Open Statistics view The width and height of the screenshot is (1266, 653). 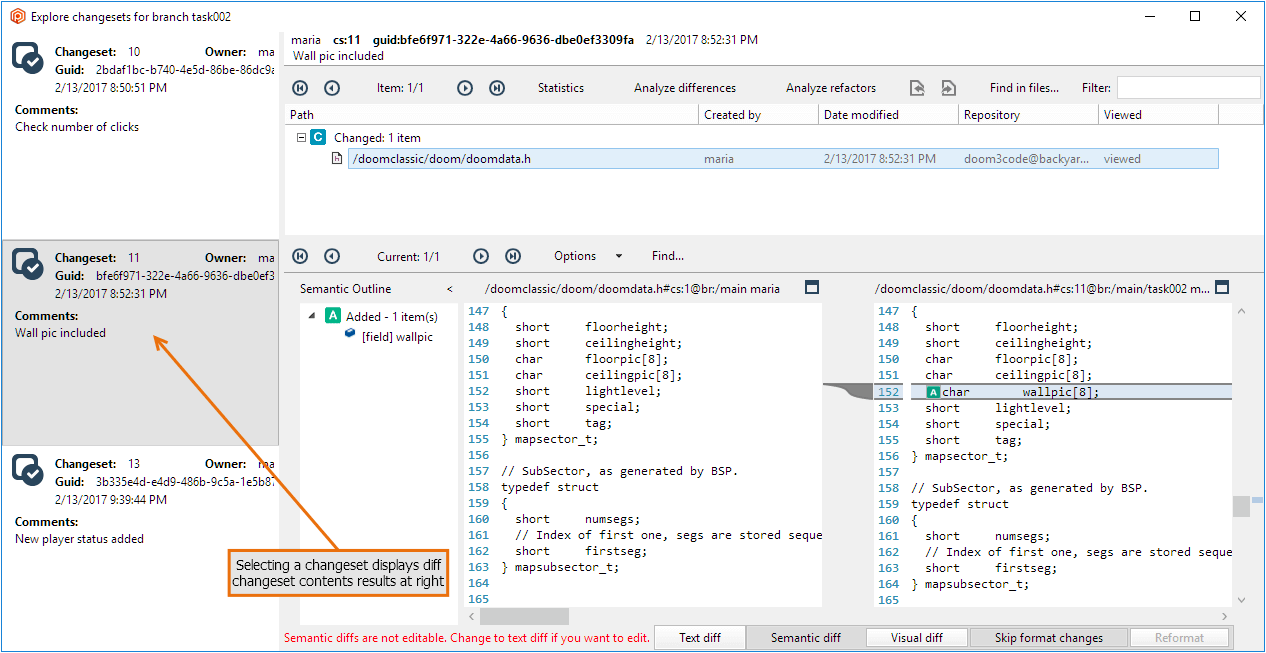click(561, 88)
